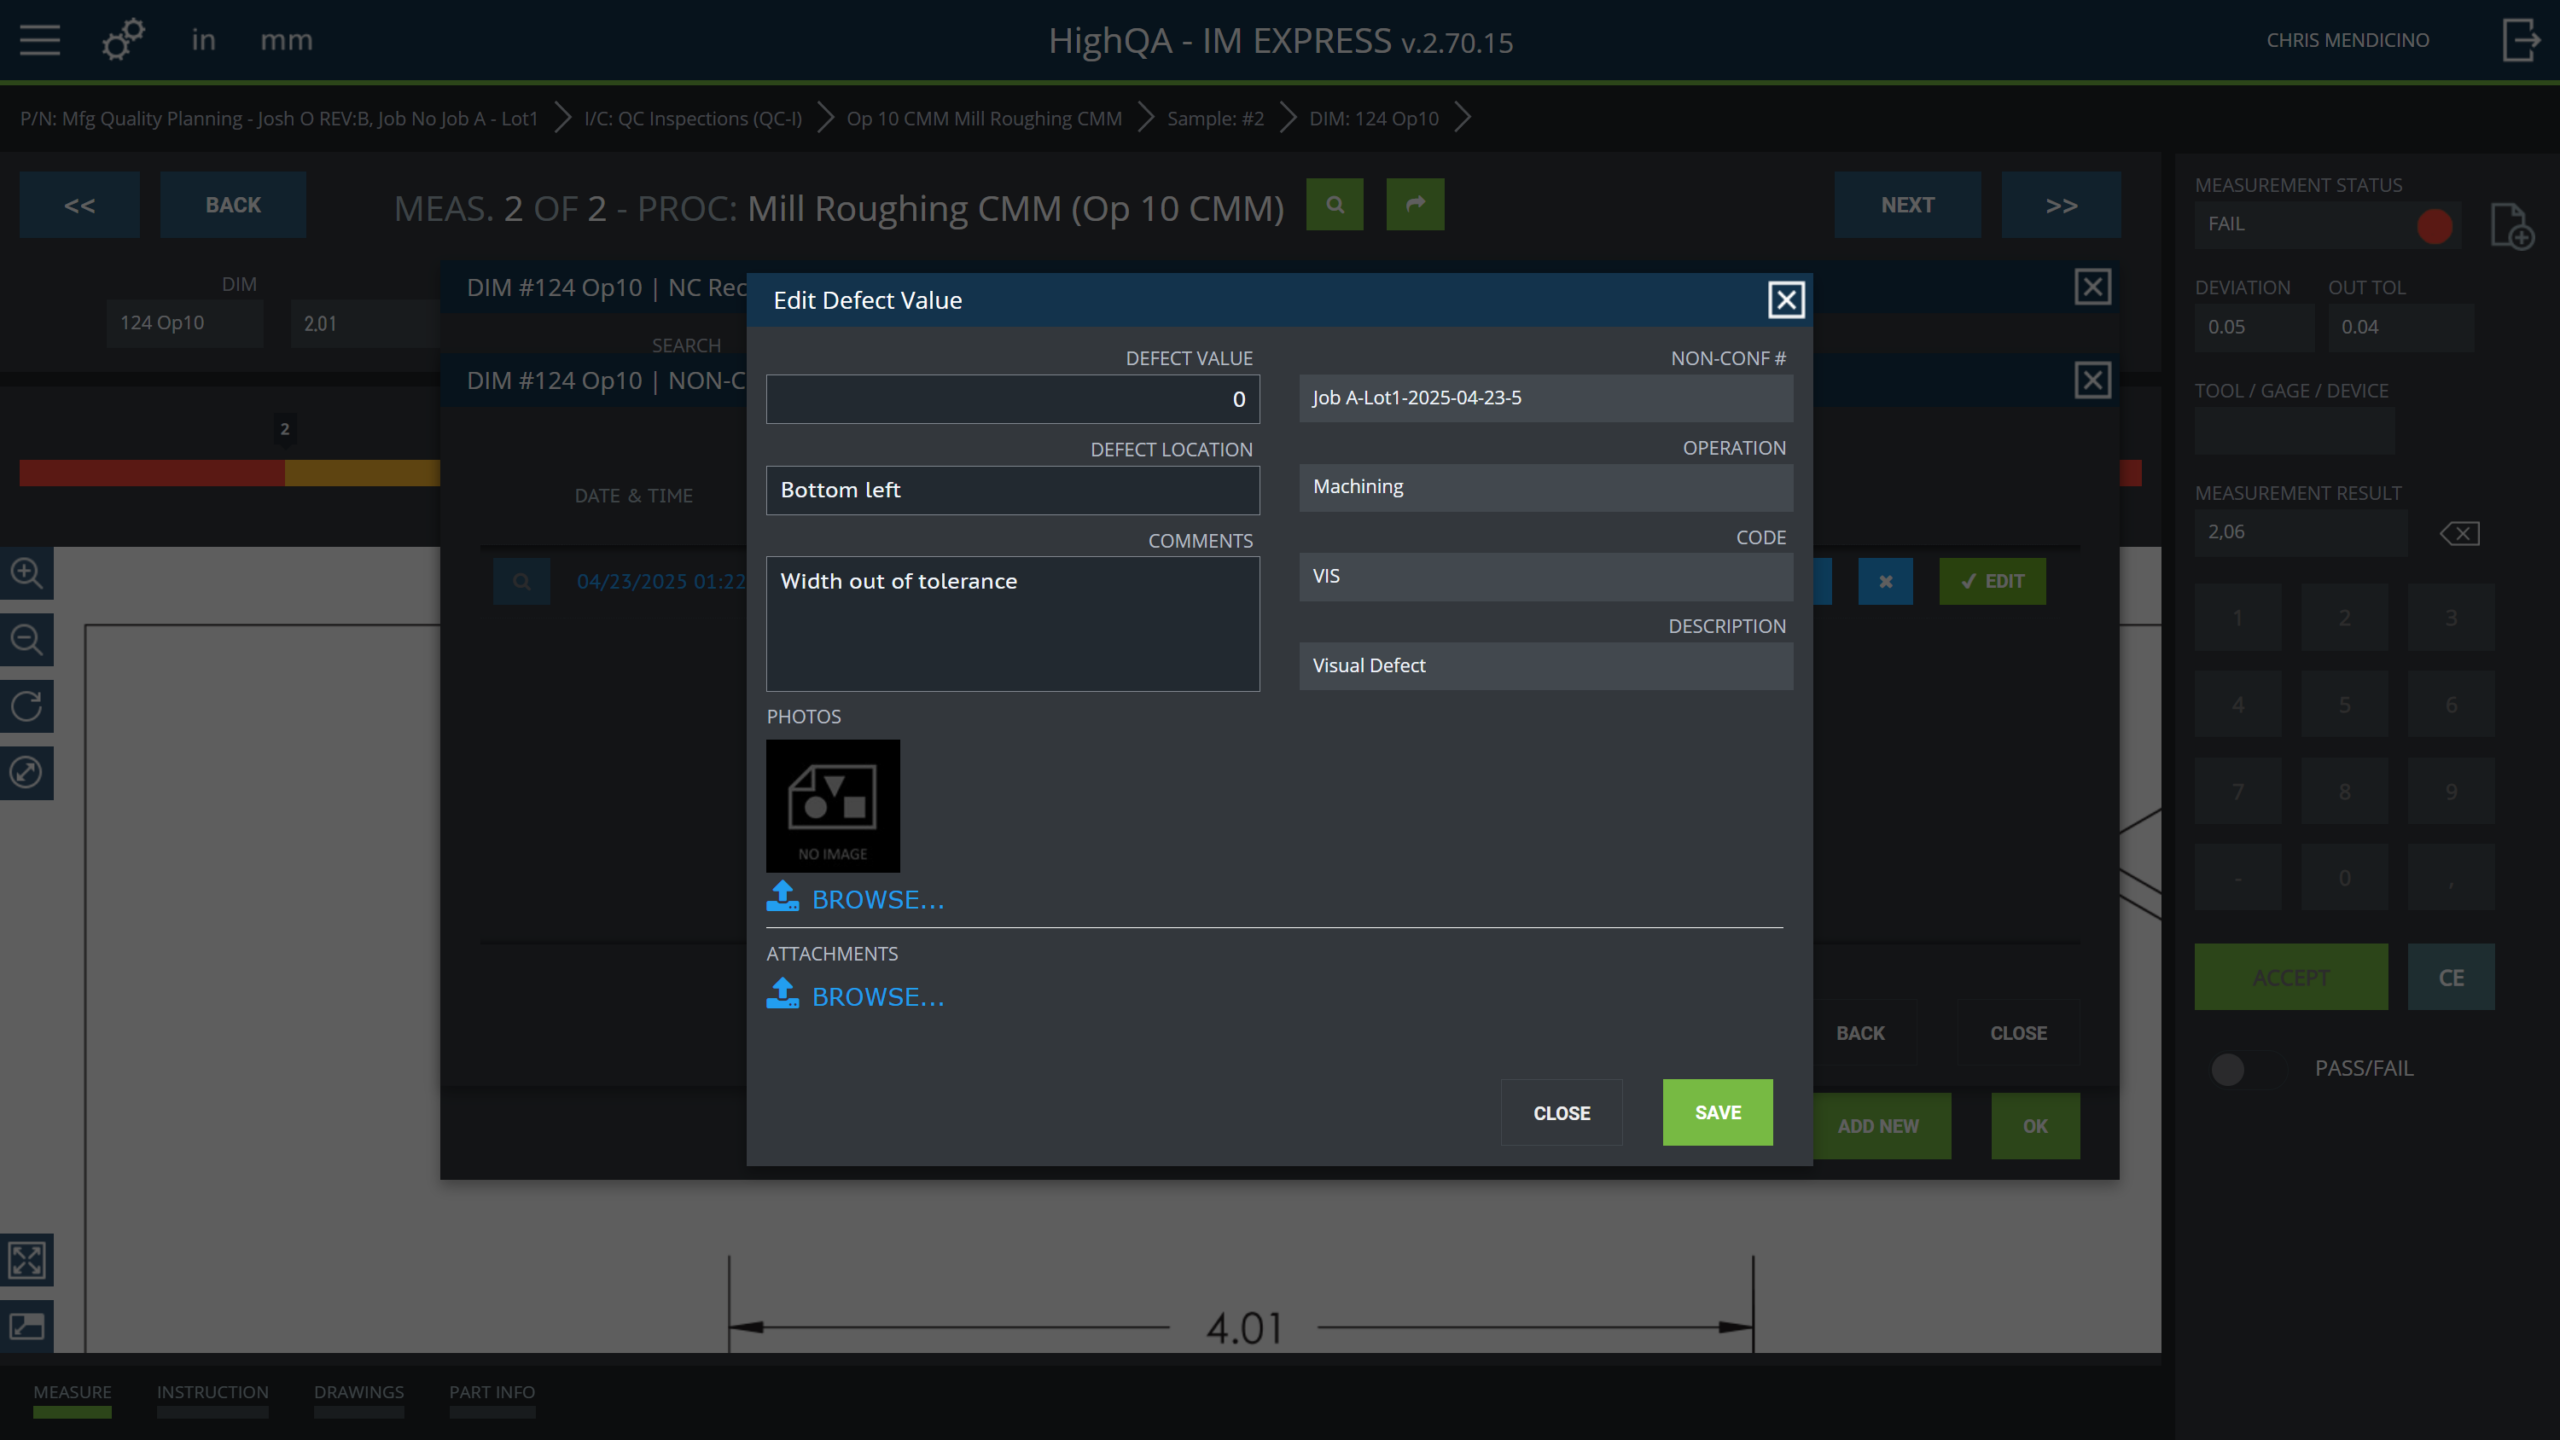The image size is (2560, 1440).
Task: Log out via exit icon
Action: (2521, 40)
